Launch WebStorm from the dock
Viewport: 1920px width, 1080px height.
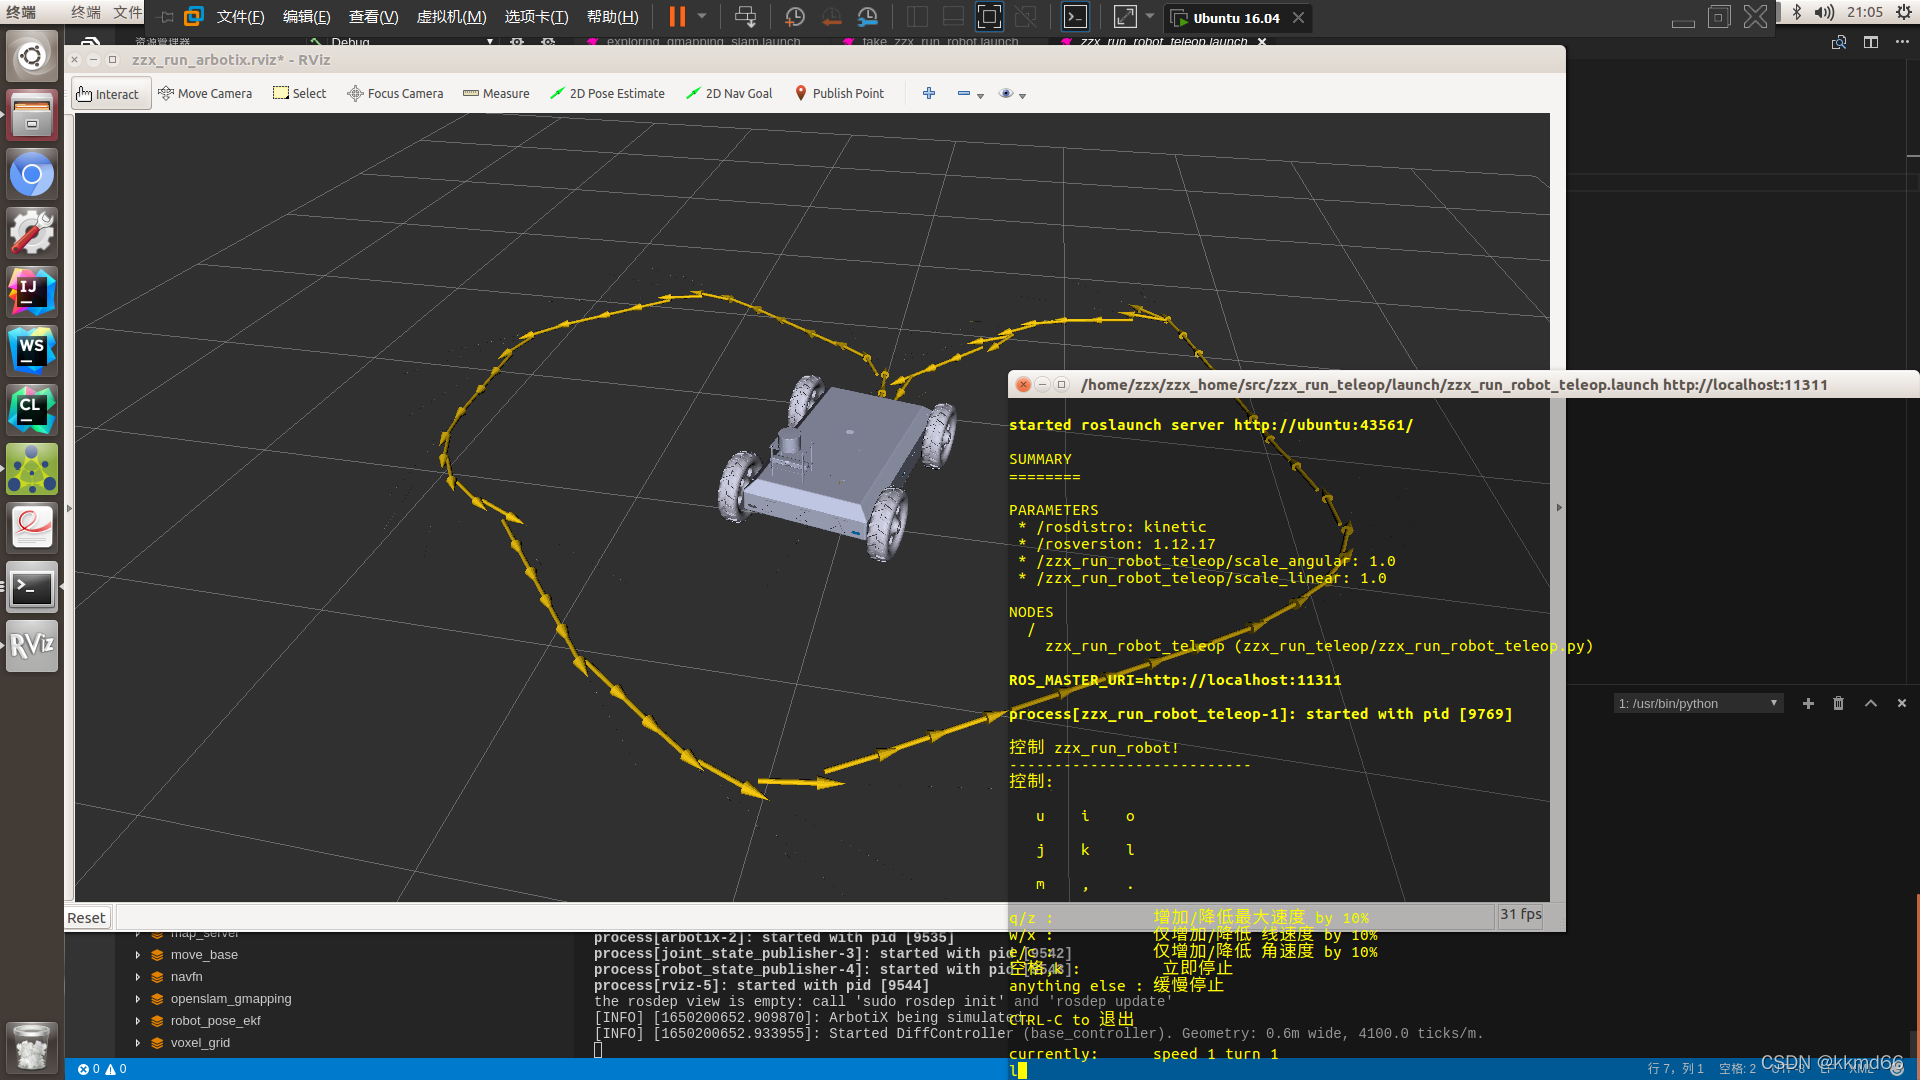(32, 350)
